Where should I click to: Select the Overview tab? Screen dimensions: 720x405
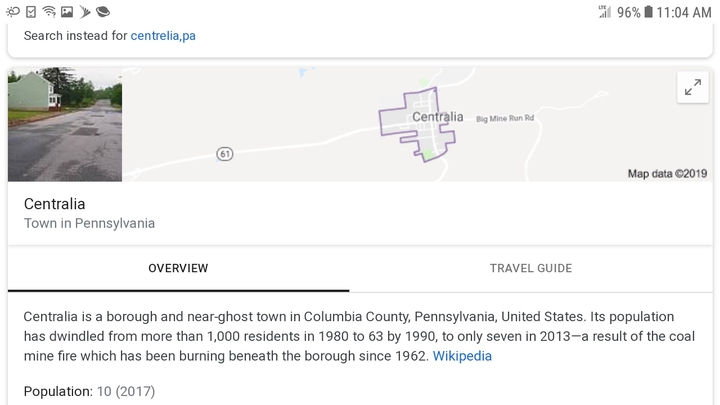pyautogui.click(x=178, y=268)
